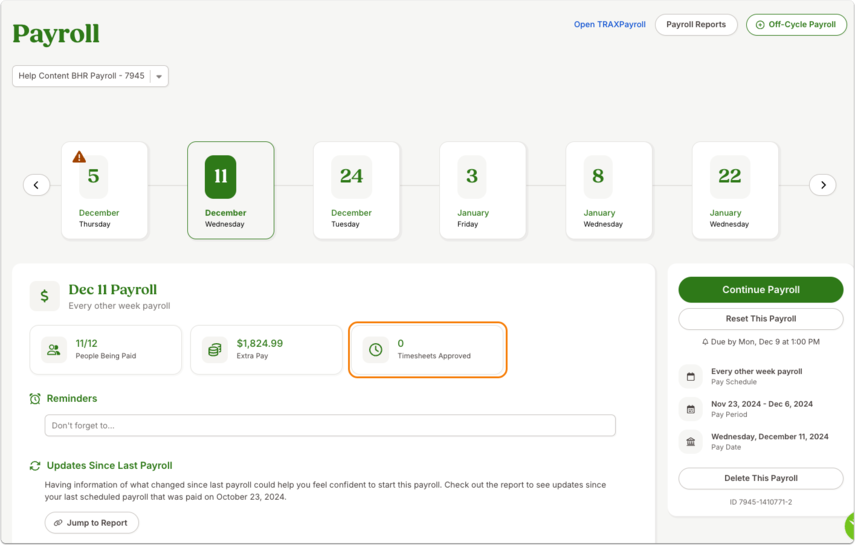Click the link icon in Jump to Report
The image size is (855, 545).
(x=58, y=523)
